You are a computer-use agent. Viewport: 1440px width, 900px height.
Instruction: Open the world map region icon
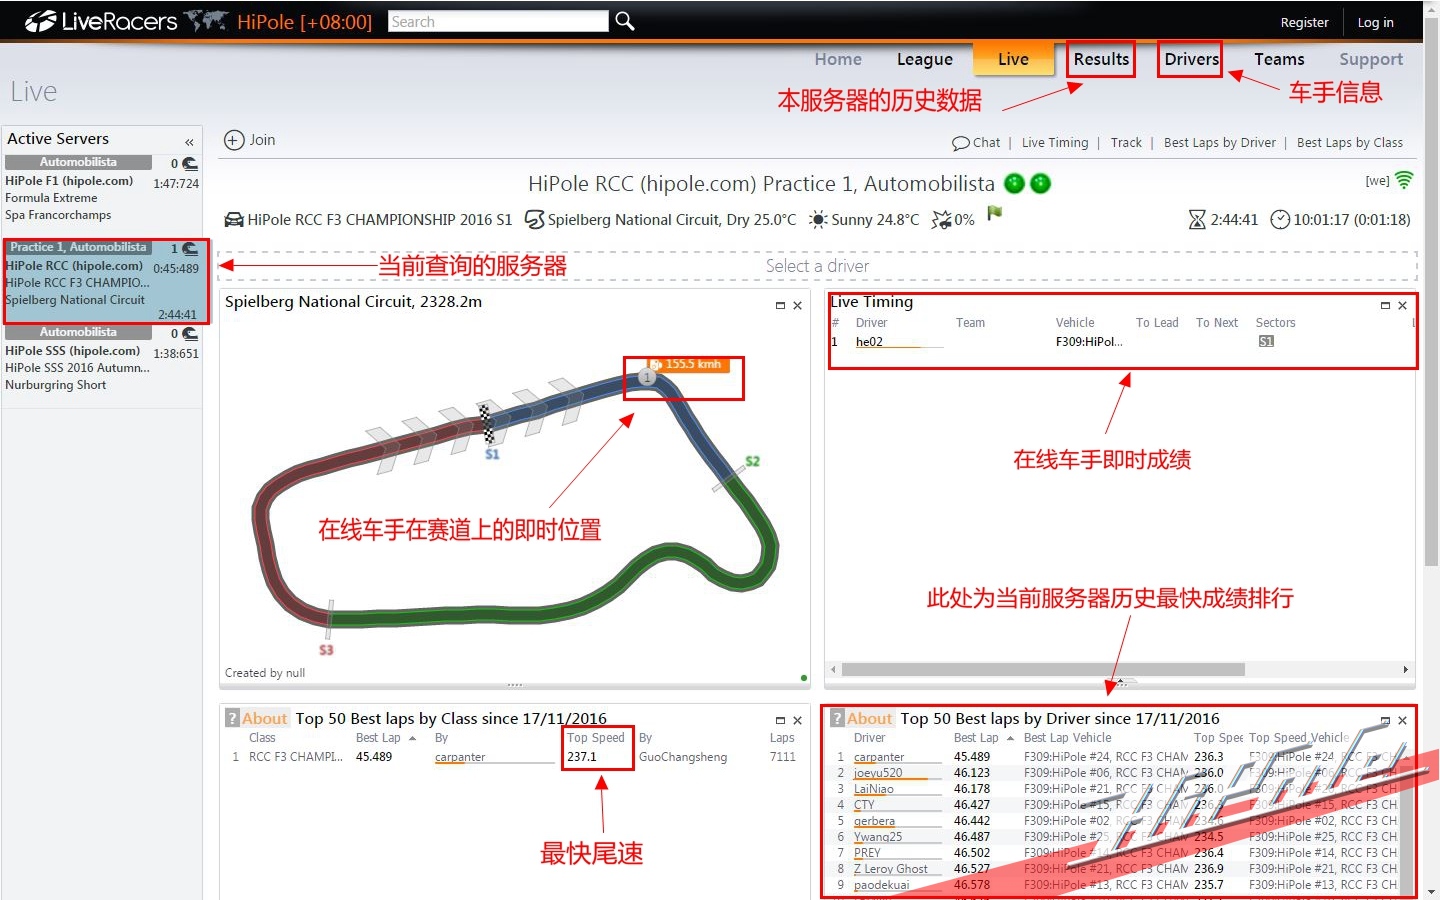coord(206,20)
